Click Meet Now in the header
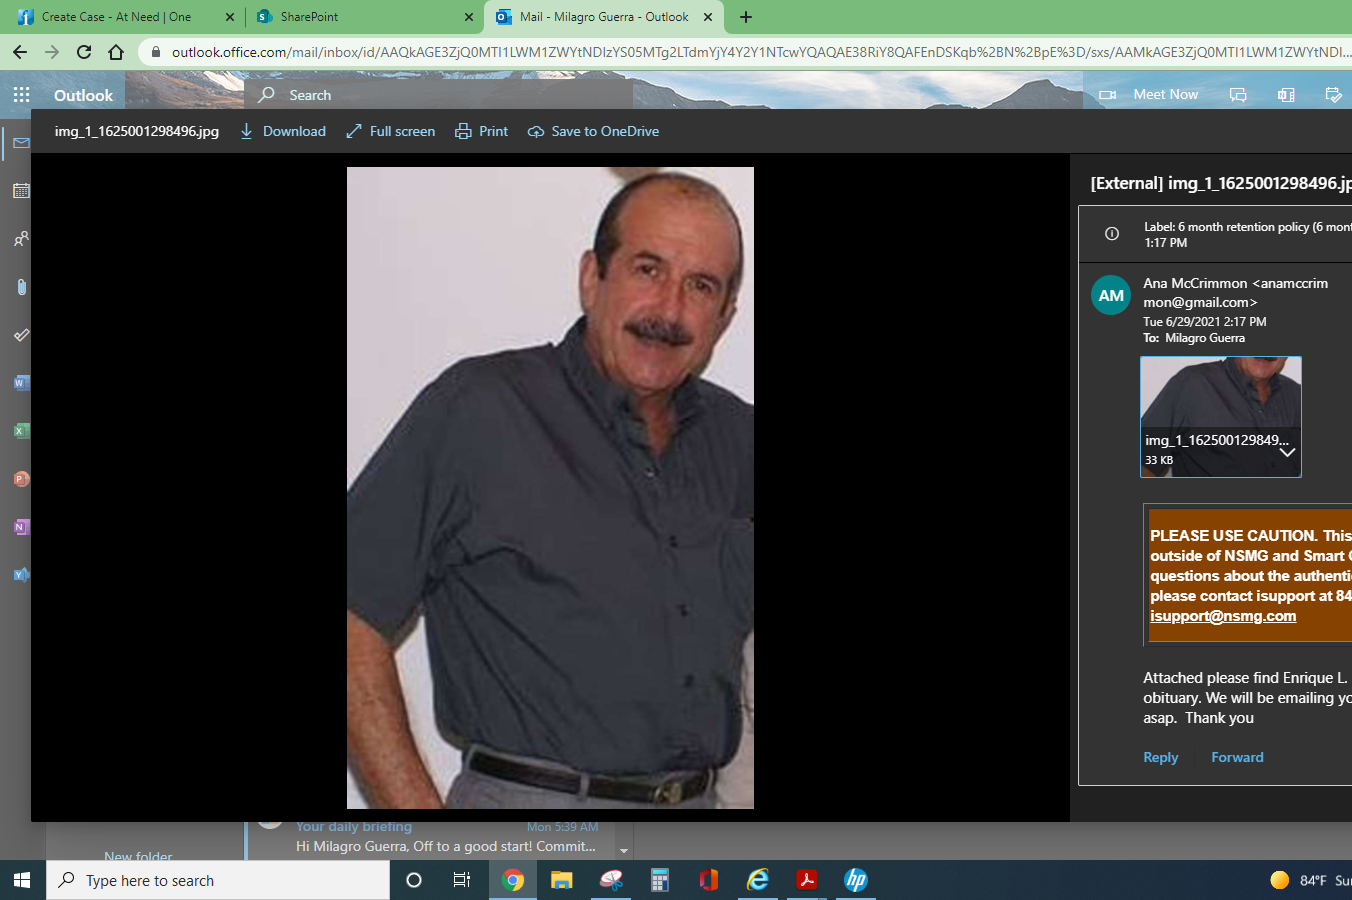 [x=1164, y=95]
